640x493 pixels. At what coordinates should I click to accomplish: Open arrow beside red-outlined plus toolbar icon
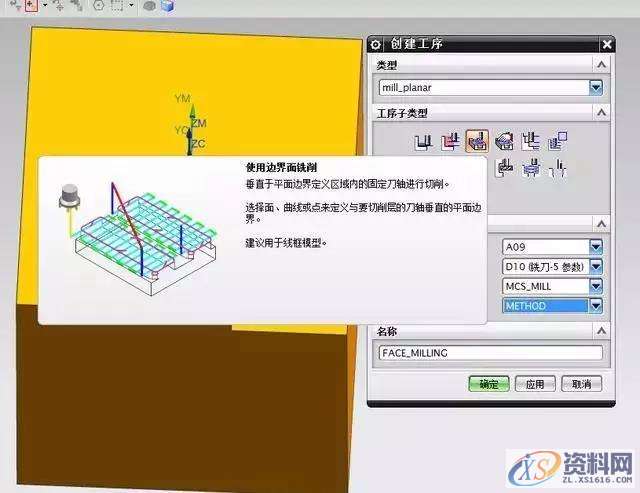point(45,5)
